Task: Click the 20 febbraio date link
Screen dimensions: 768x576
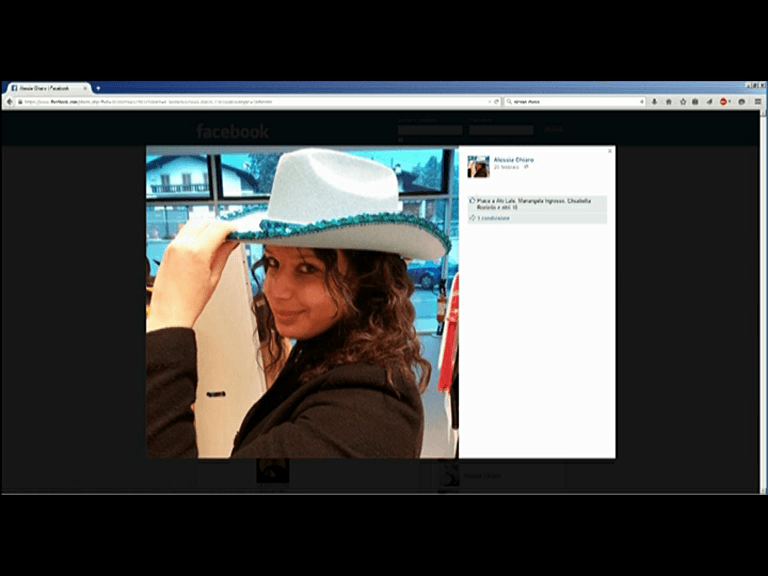Action: click(506, 167)
